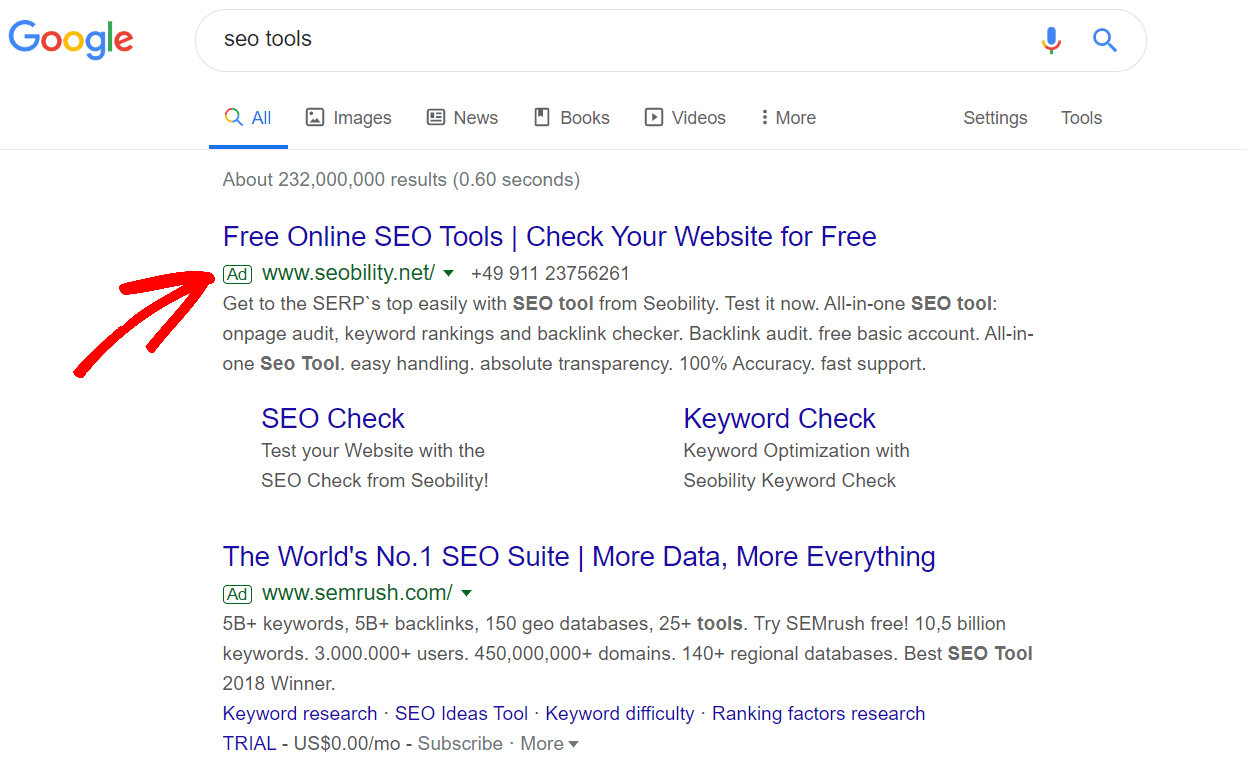Open the More search categories menu
The height and width of the screenshot is (784, 1247).
tap(788, 117)
